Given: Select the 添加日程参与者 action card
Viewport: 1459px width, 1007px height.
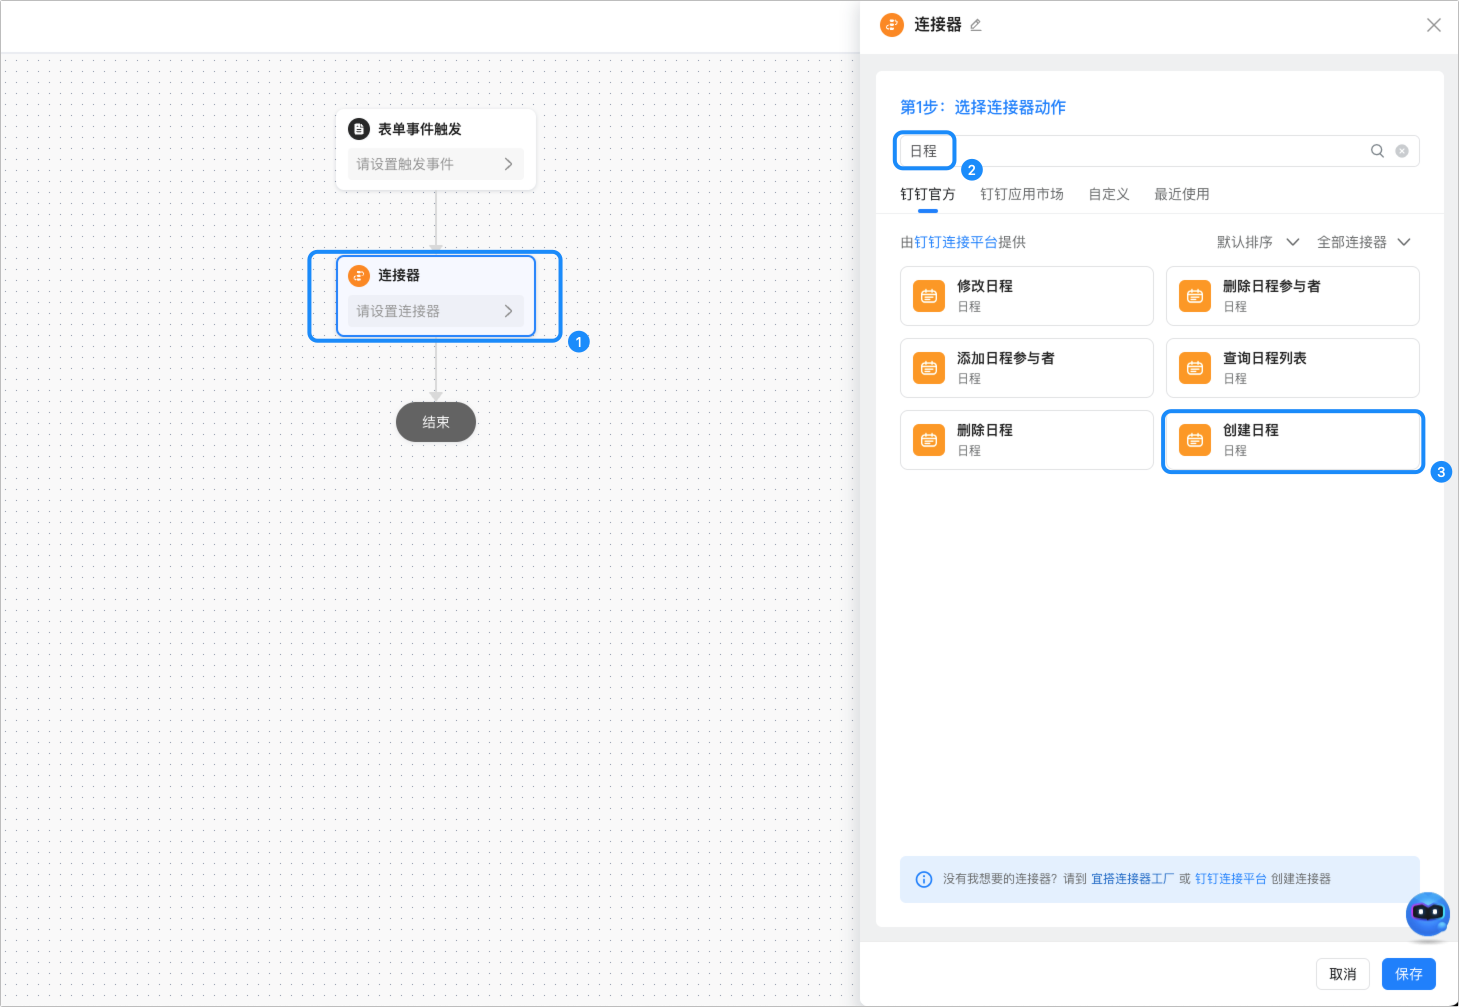Looking at the screenshot, I should (1026, 368).
